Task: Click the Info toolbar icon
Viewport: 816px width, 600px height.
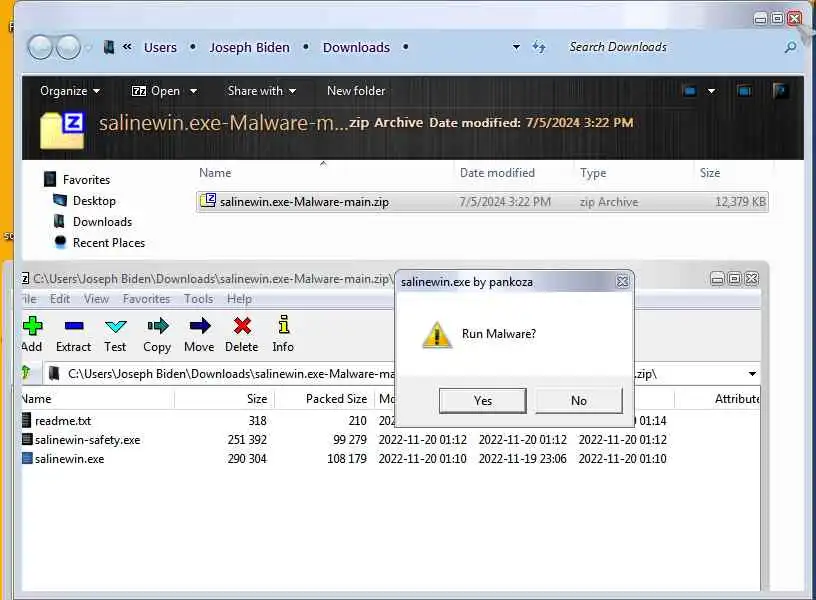Action: tap(284, 325)
